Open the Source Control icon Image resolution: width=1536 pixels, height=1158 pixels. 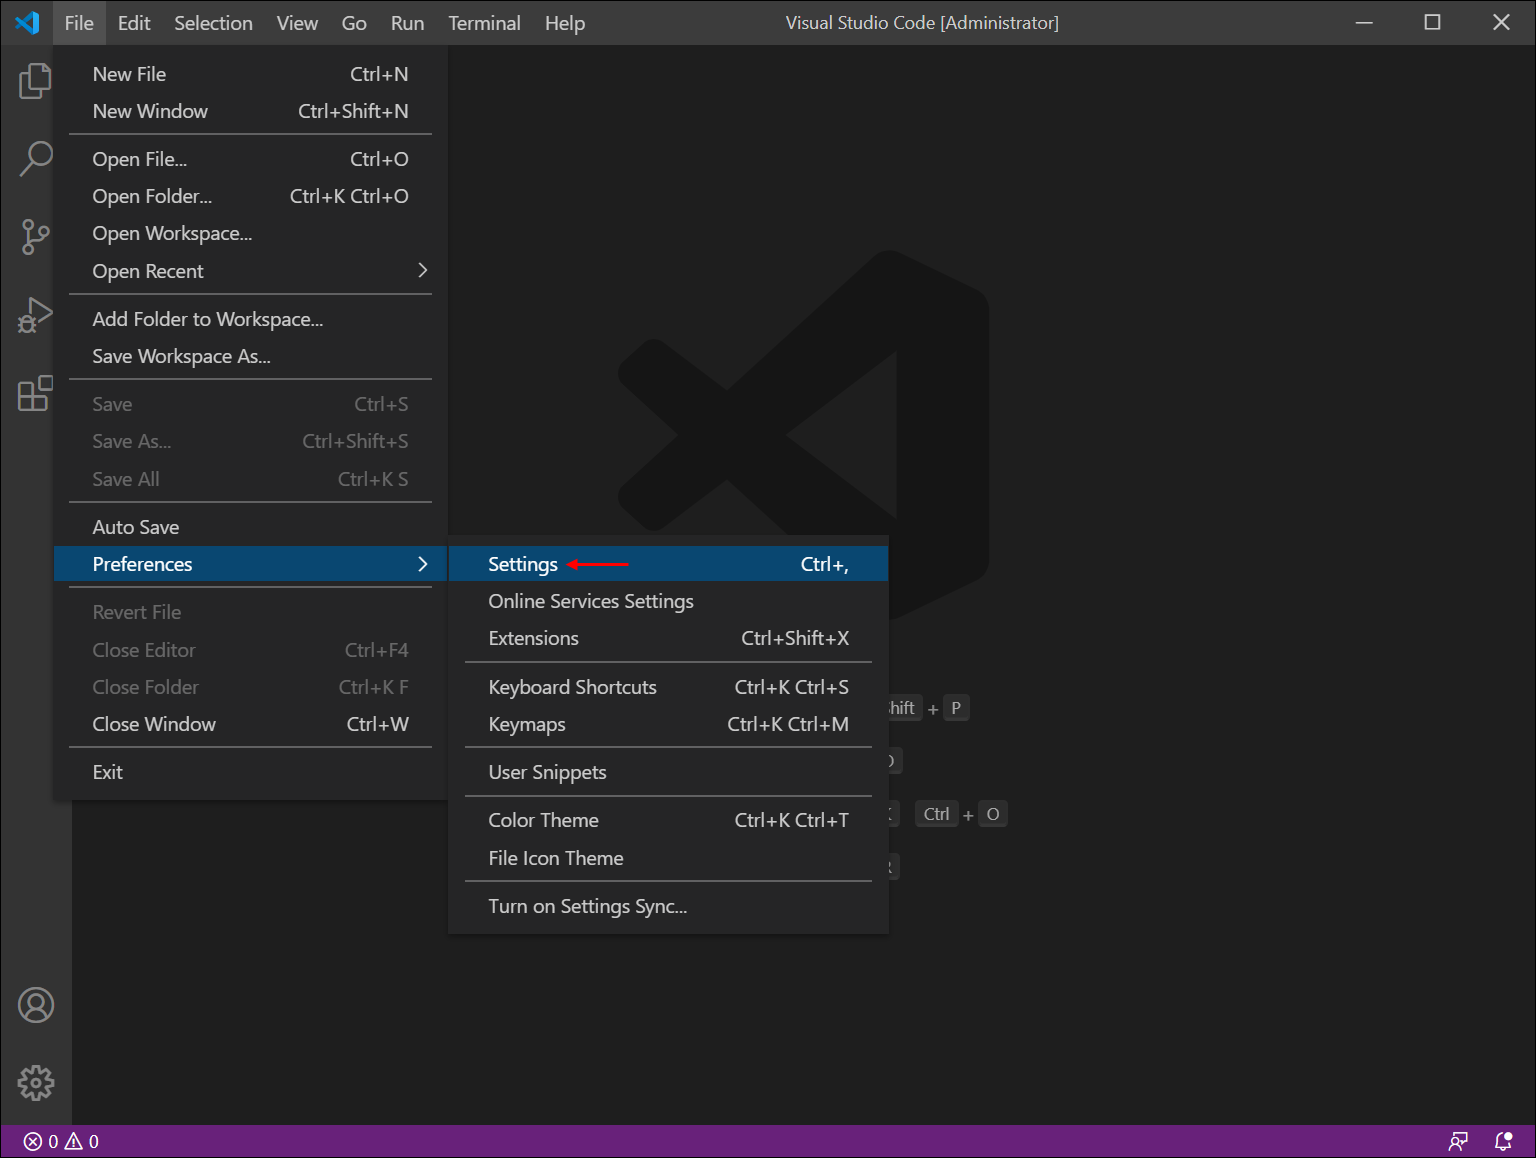click(x=35, y=237)
